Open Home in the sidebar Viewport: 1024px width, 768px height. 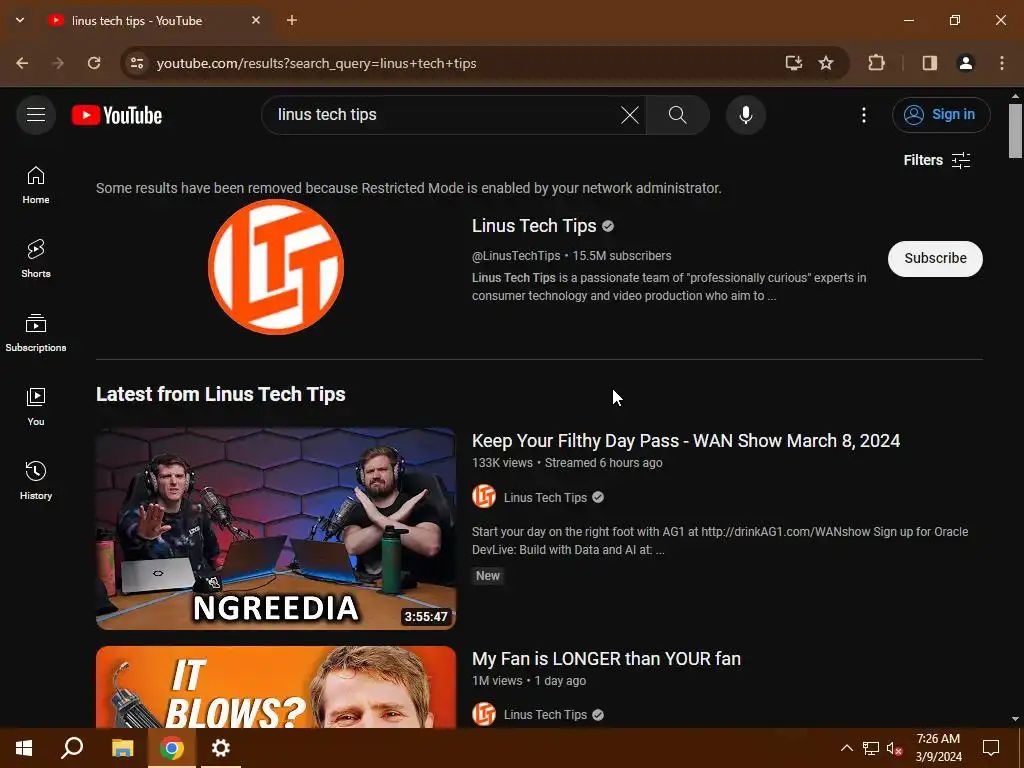point(36,185)
